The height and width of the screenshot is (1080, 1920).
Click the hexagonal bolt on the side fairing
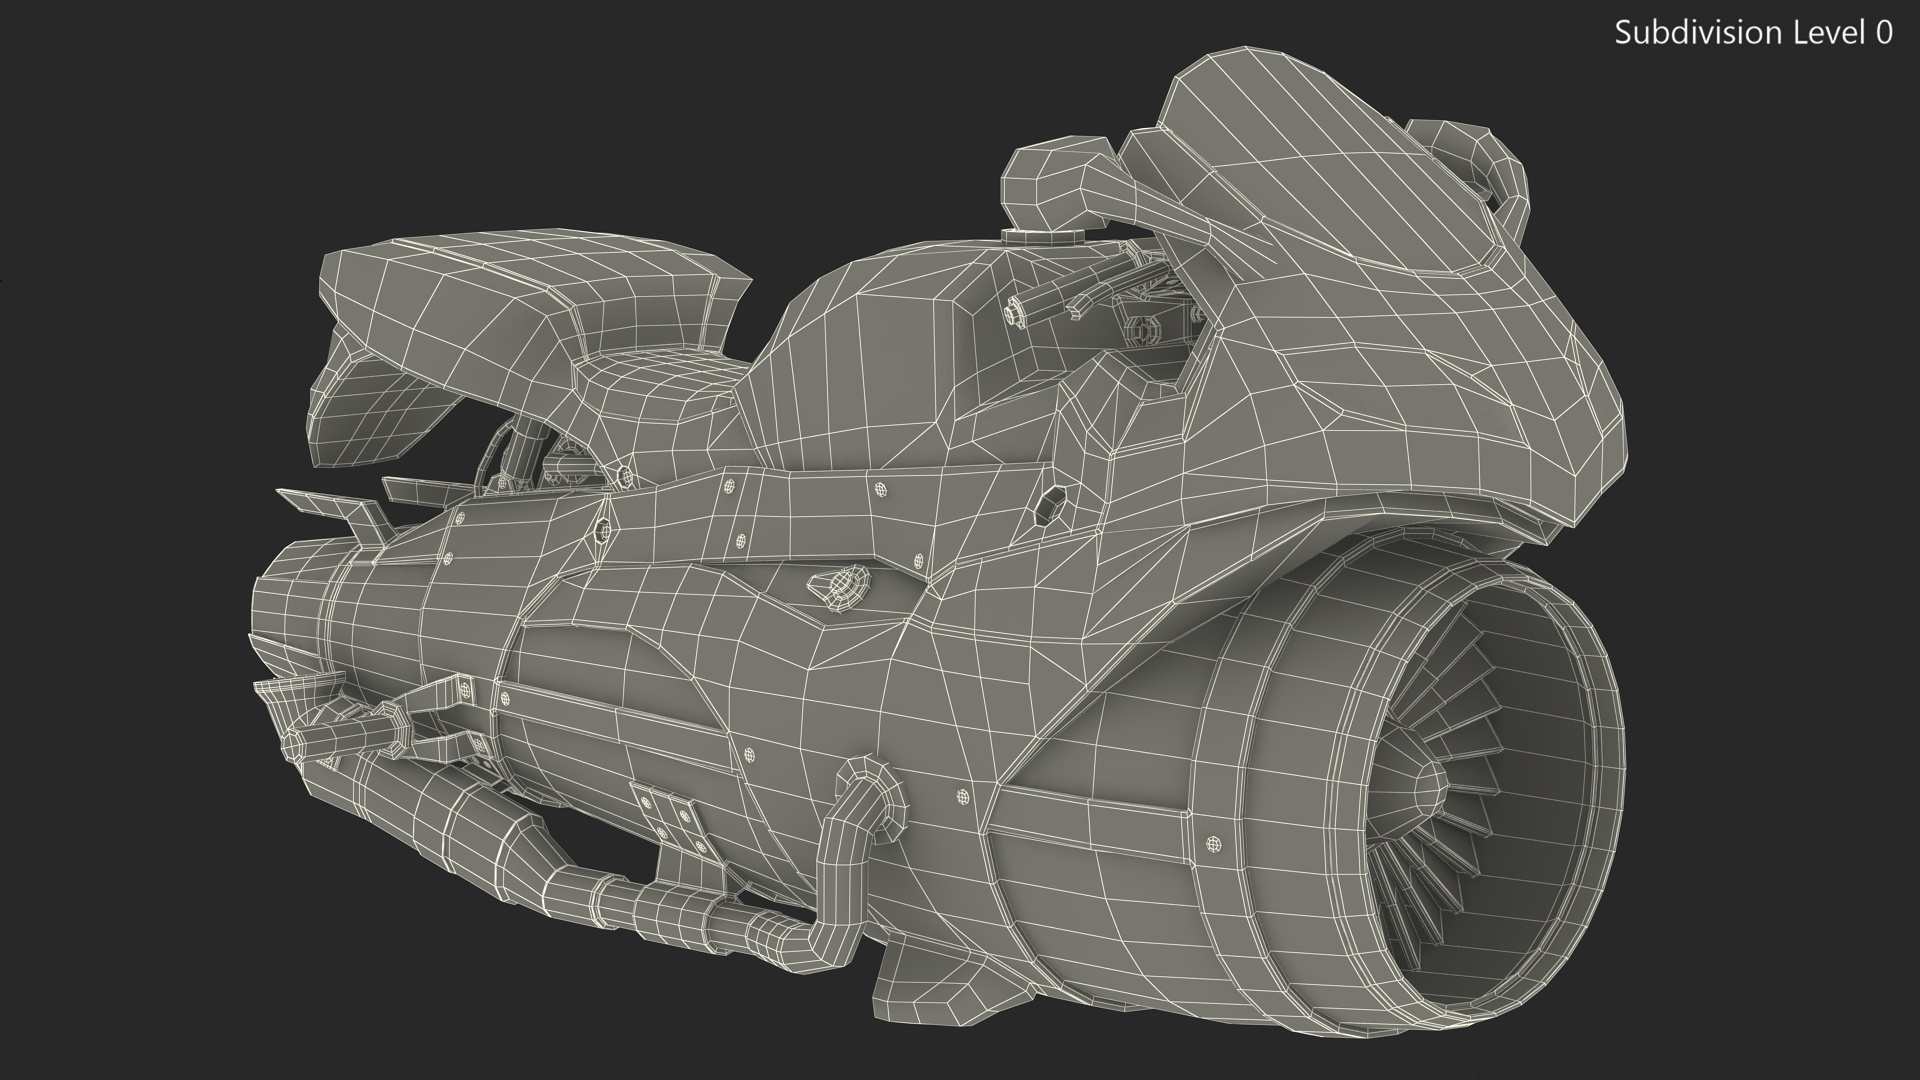point(1049,504)
